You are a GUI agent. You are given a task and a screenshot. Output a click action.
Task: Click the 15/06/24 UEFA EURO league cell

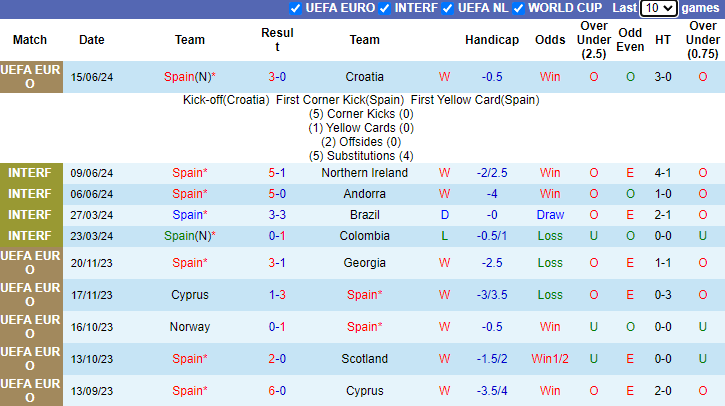(30, 77)
